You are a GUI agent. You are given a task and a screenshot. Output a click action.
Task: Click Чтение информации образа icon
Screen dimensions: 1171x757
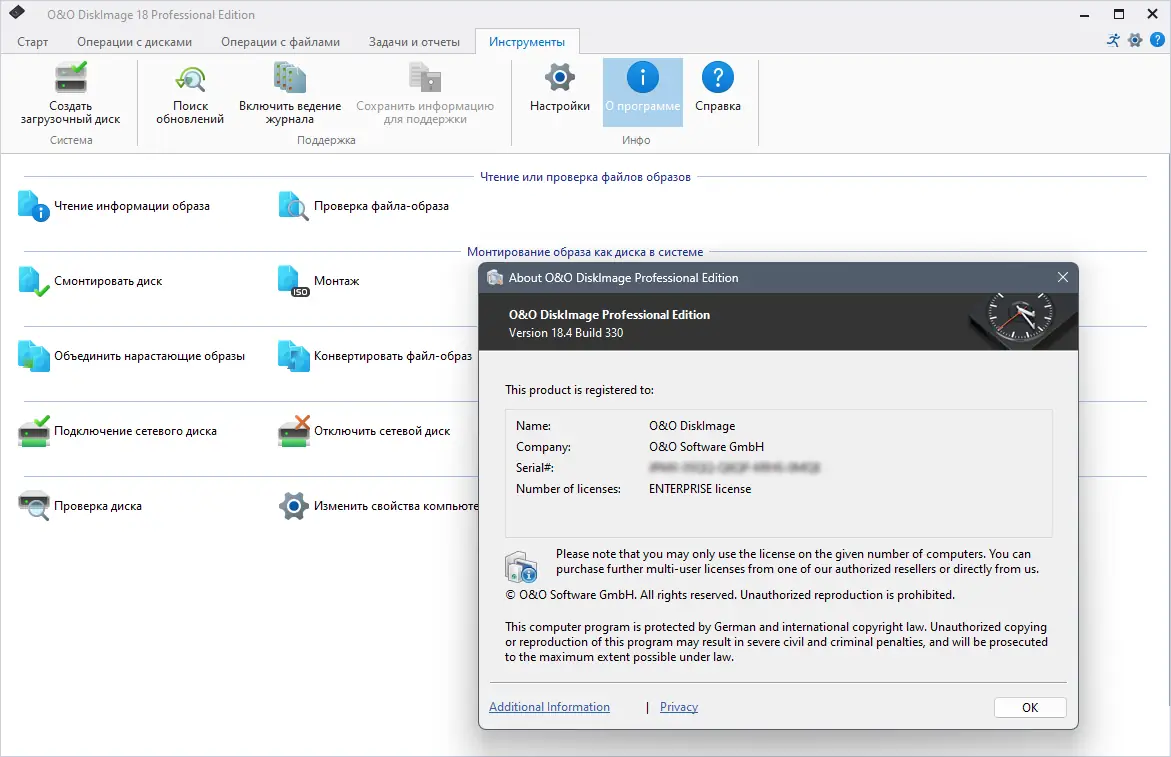pyautogui.click(x=34, y=206)
